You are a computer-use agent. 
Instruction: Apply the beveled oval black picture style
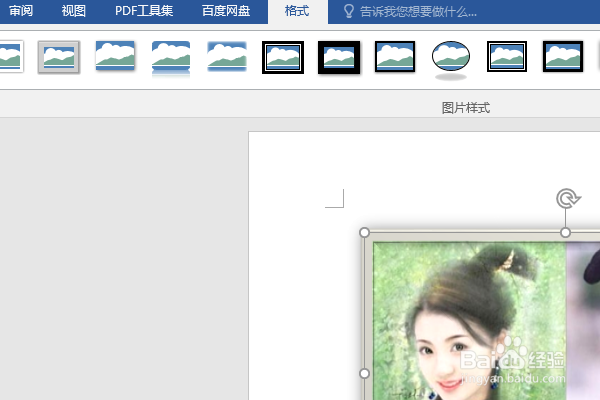point(451,60)
